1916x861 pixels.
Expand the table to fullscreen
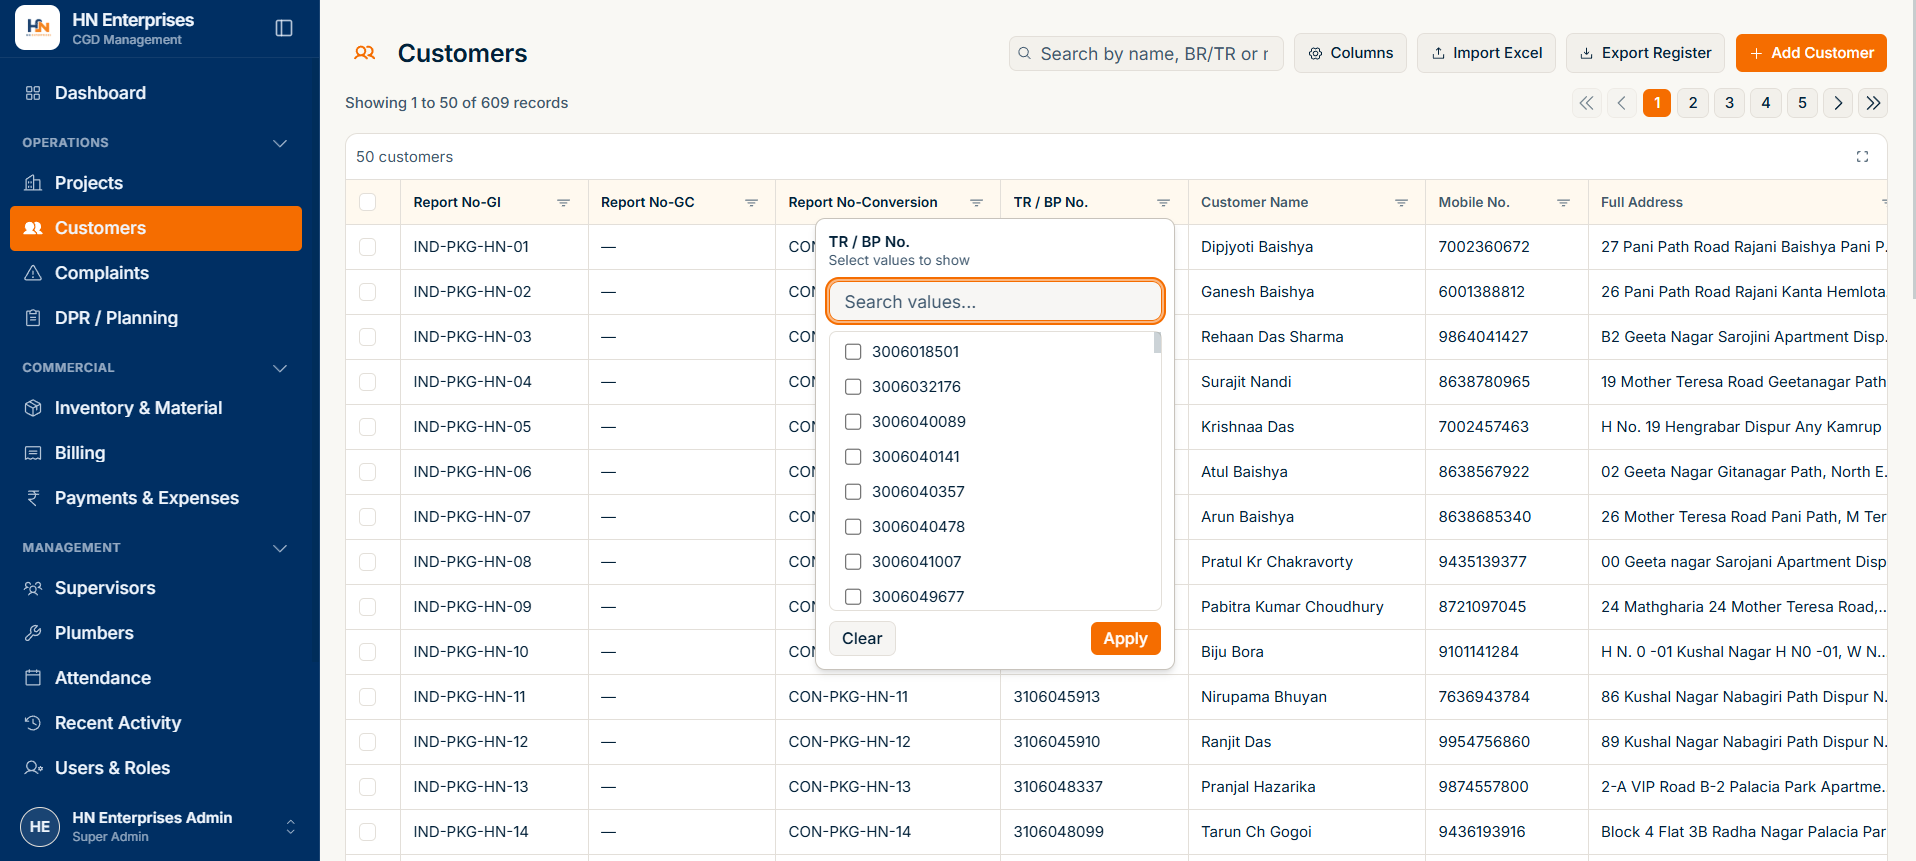1862,157
